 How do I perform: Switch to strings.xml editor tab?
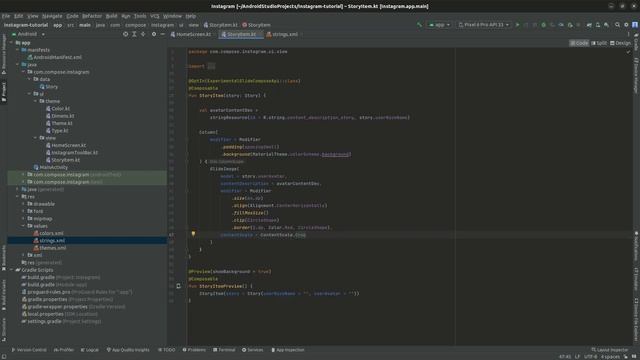point(282,34)
